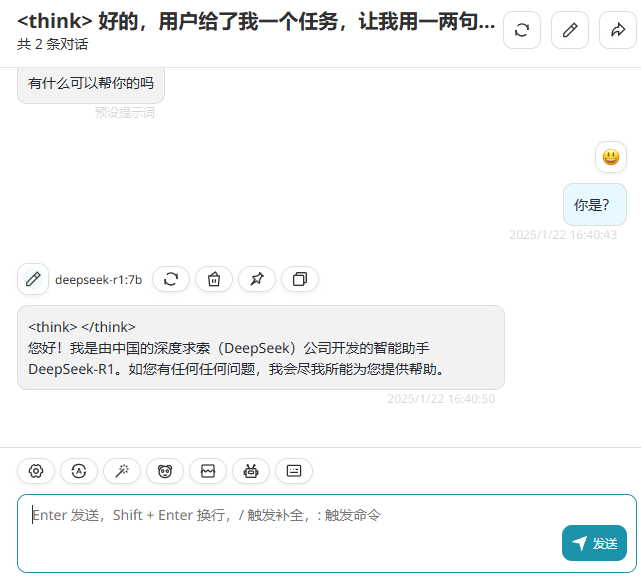Image resolution: width=641 pixels, height=580 pixels.
Task: Pin the deepseek-r1:7b reply
Action: [257, 279]
